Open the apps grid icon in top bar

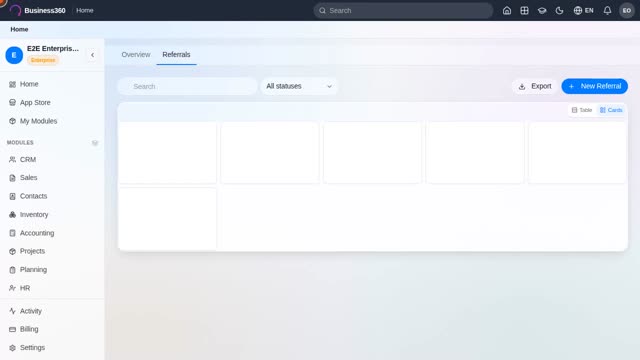(524, 11)
